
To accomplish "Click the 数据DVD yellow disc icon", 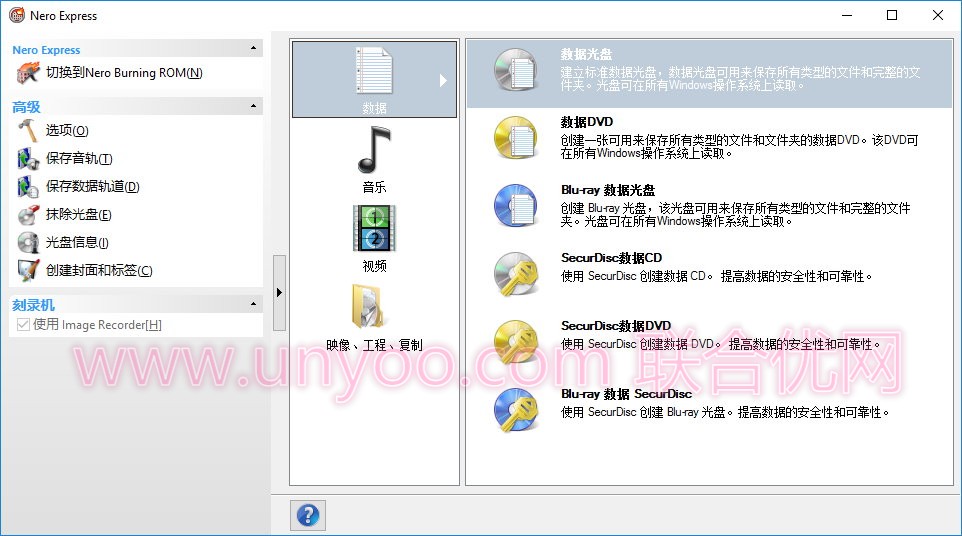I will tap(516, 138).
